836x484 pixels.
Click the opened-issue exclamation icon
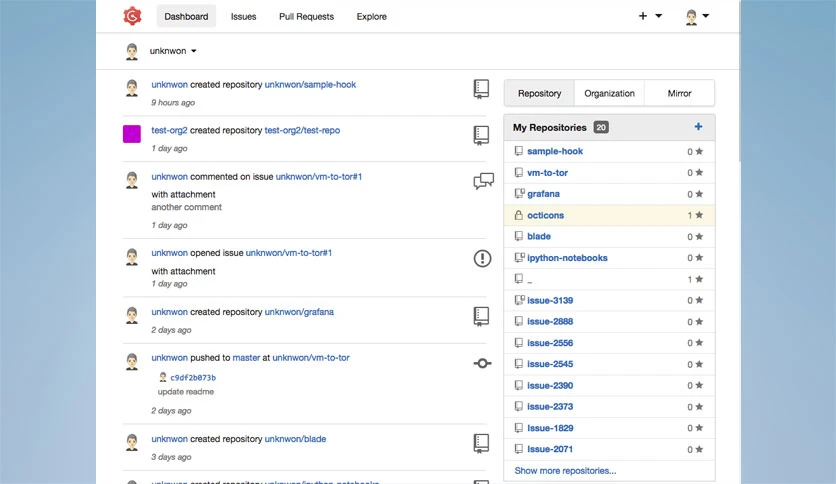pos(483,259)
